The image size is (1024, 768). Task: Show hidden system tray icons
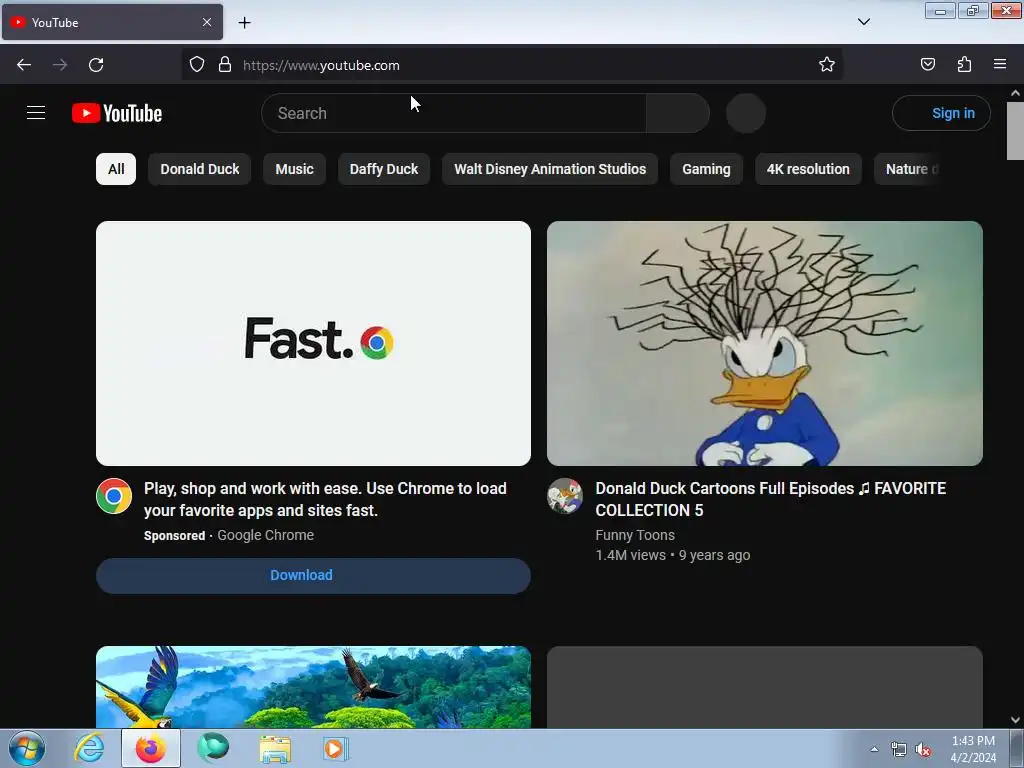click(x=874, y=750)
